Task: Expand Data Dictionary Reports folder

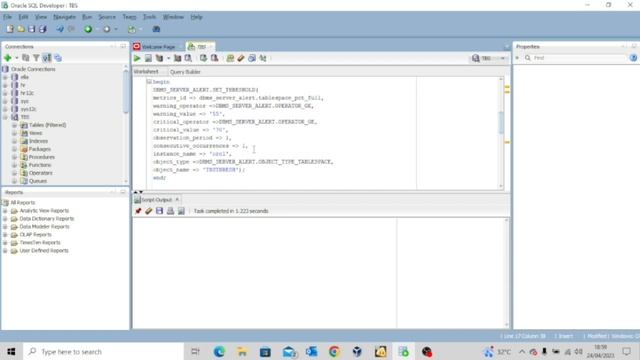Action: pos(5,219)
